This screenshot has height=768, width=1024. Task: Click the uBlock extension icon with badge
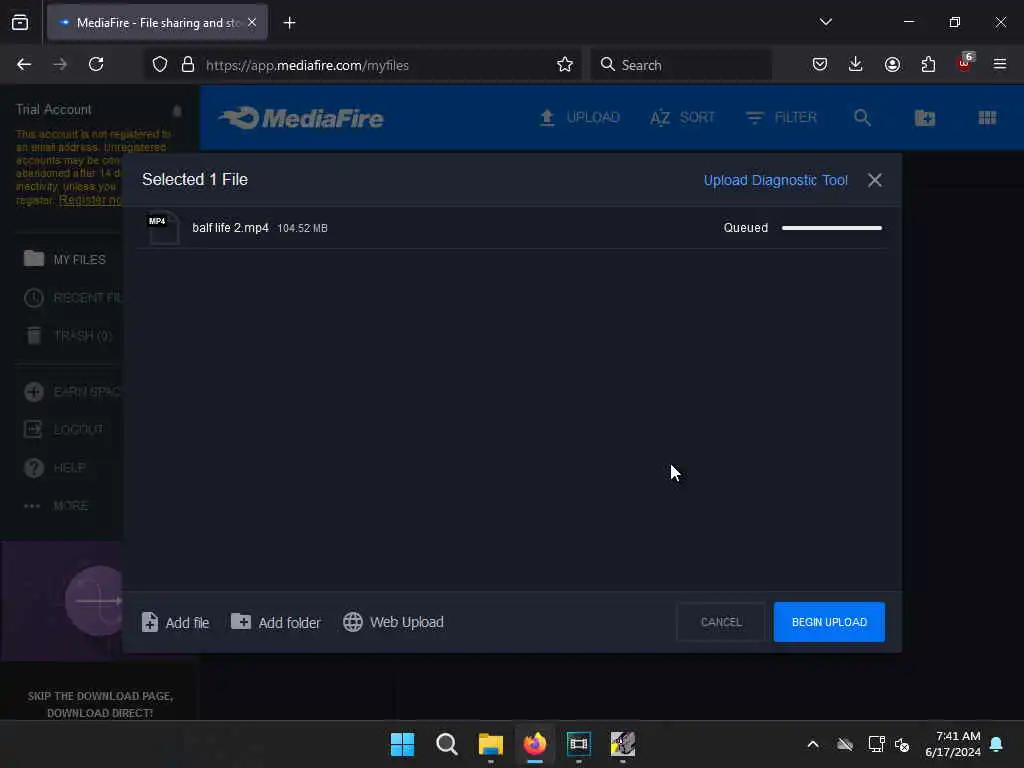(965, 63)
